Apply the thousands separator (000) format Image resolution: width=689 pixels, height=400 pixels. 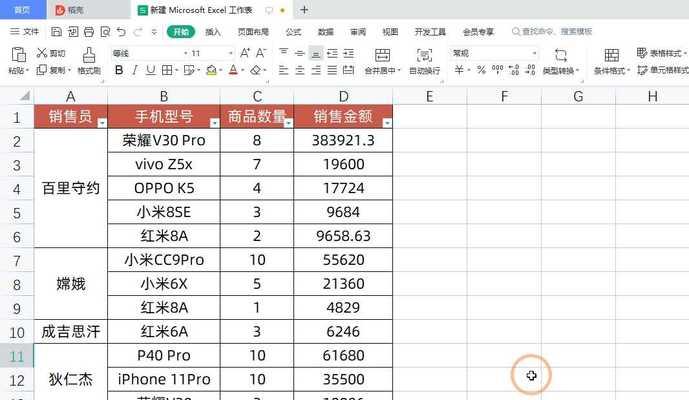click(x=497, y=70)
